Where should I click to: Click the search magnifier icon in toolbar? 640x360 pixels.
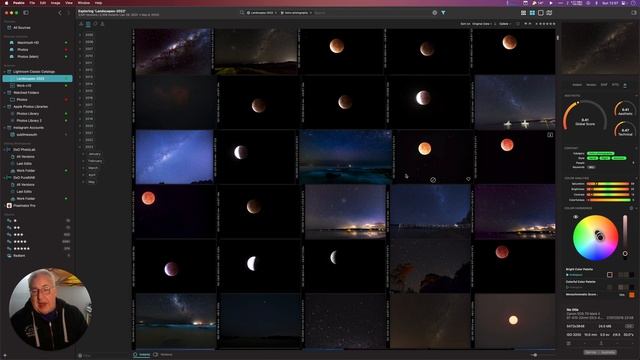242,13
